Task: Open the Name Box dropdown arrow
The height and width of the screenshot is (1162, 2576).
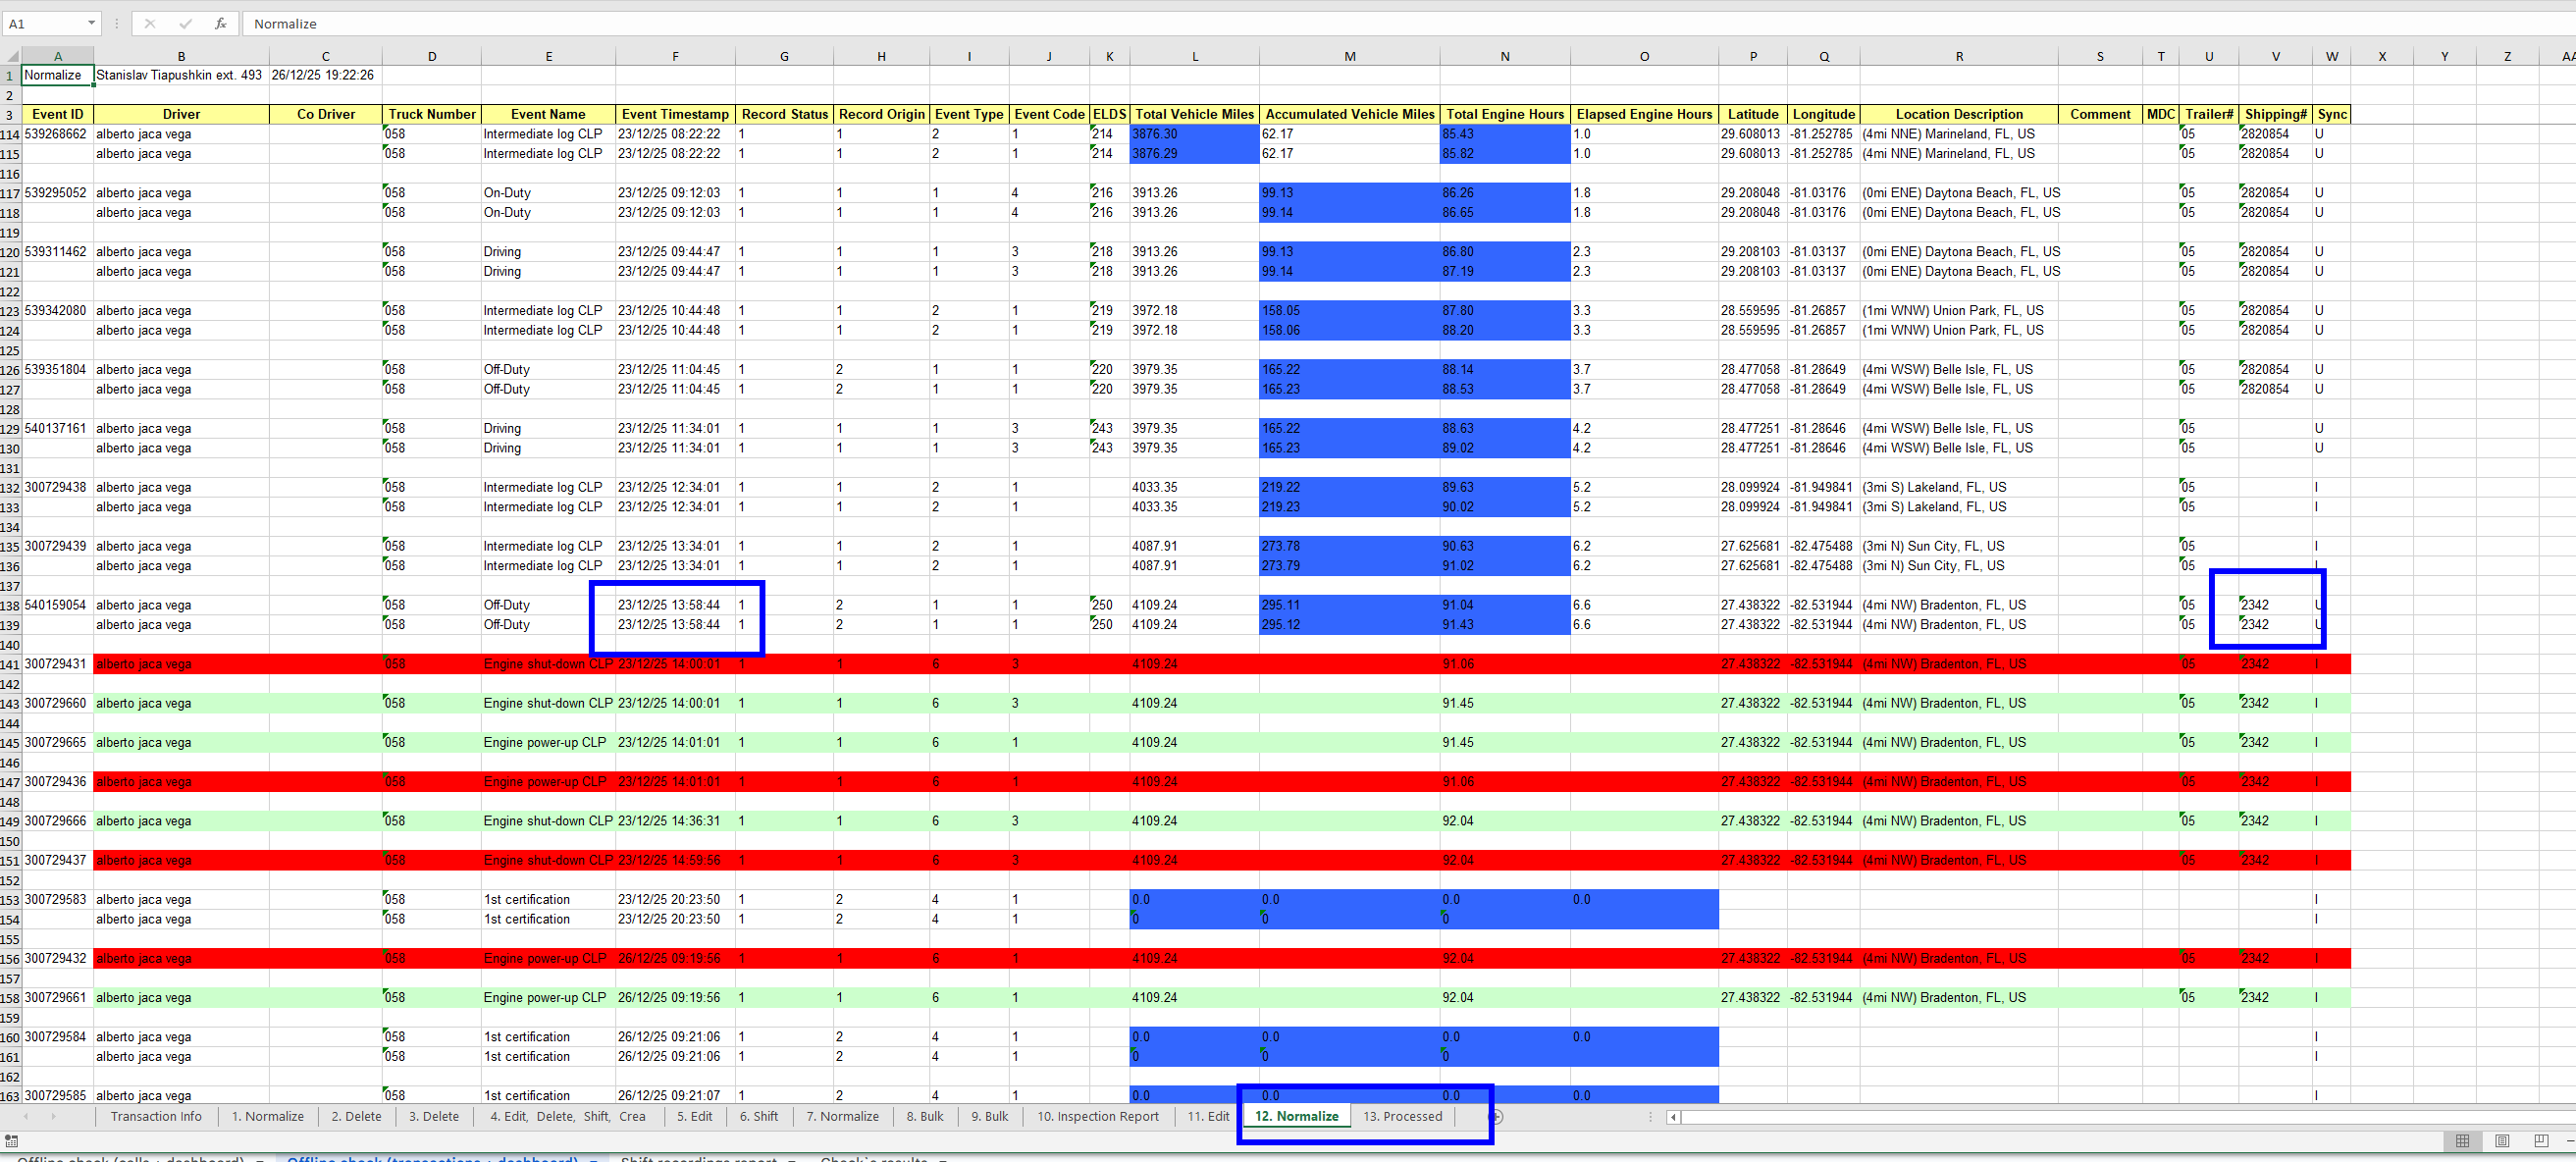Action: 91,23
